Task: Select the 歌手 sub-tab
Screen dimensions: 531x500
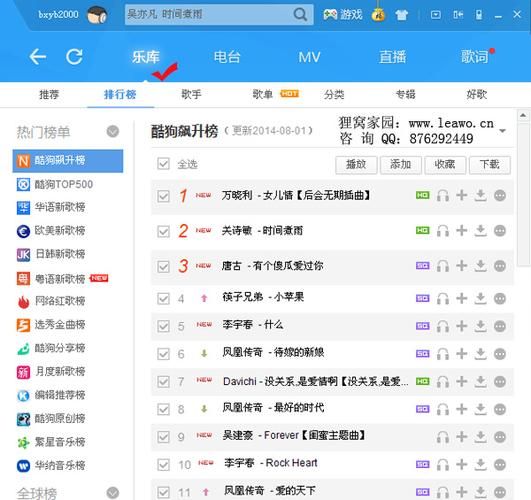Action: [x=191, y=94]
